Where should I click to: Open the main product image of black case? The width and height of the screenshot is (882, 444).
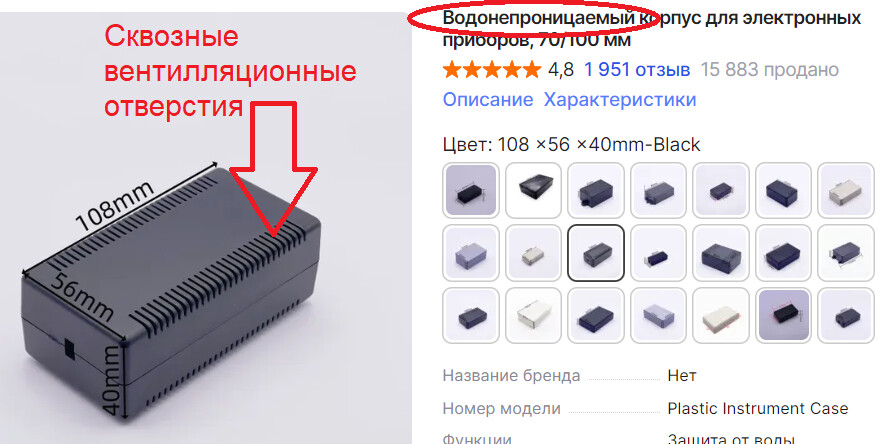(x=205, y=228)
